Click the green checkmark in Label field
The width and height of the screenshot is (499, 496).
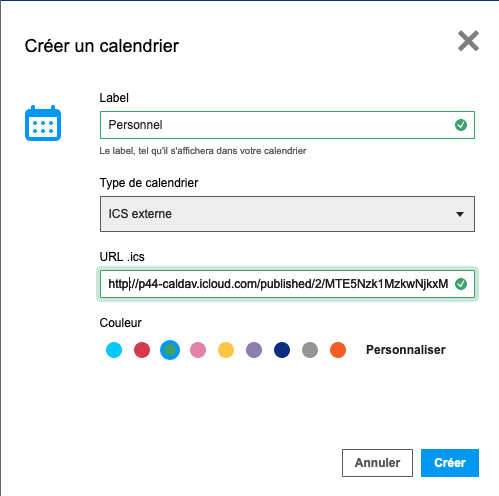[461, 125]
